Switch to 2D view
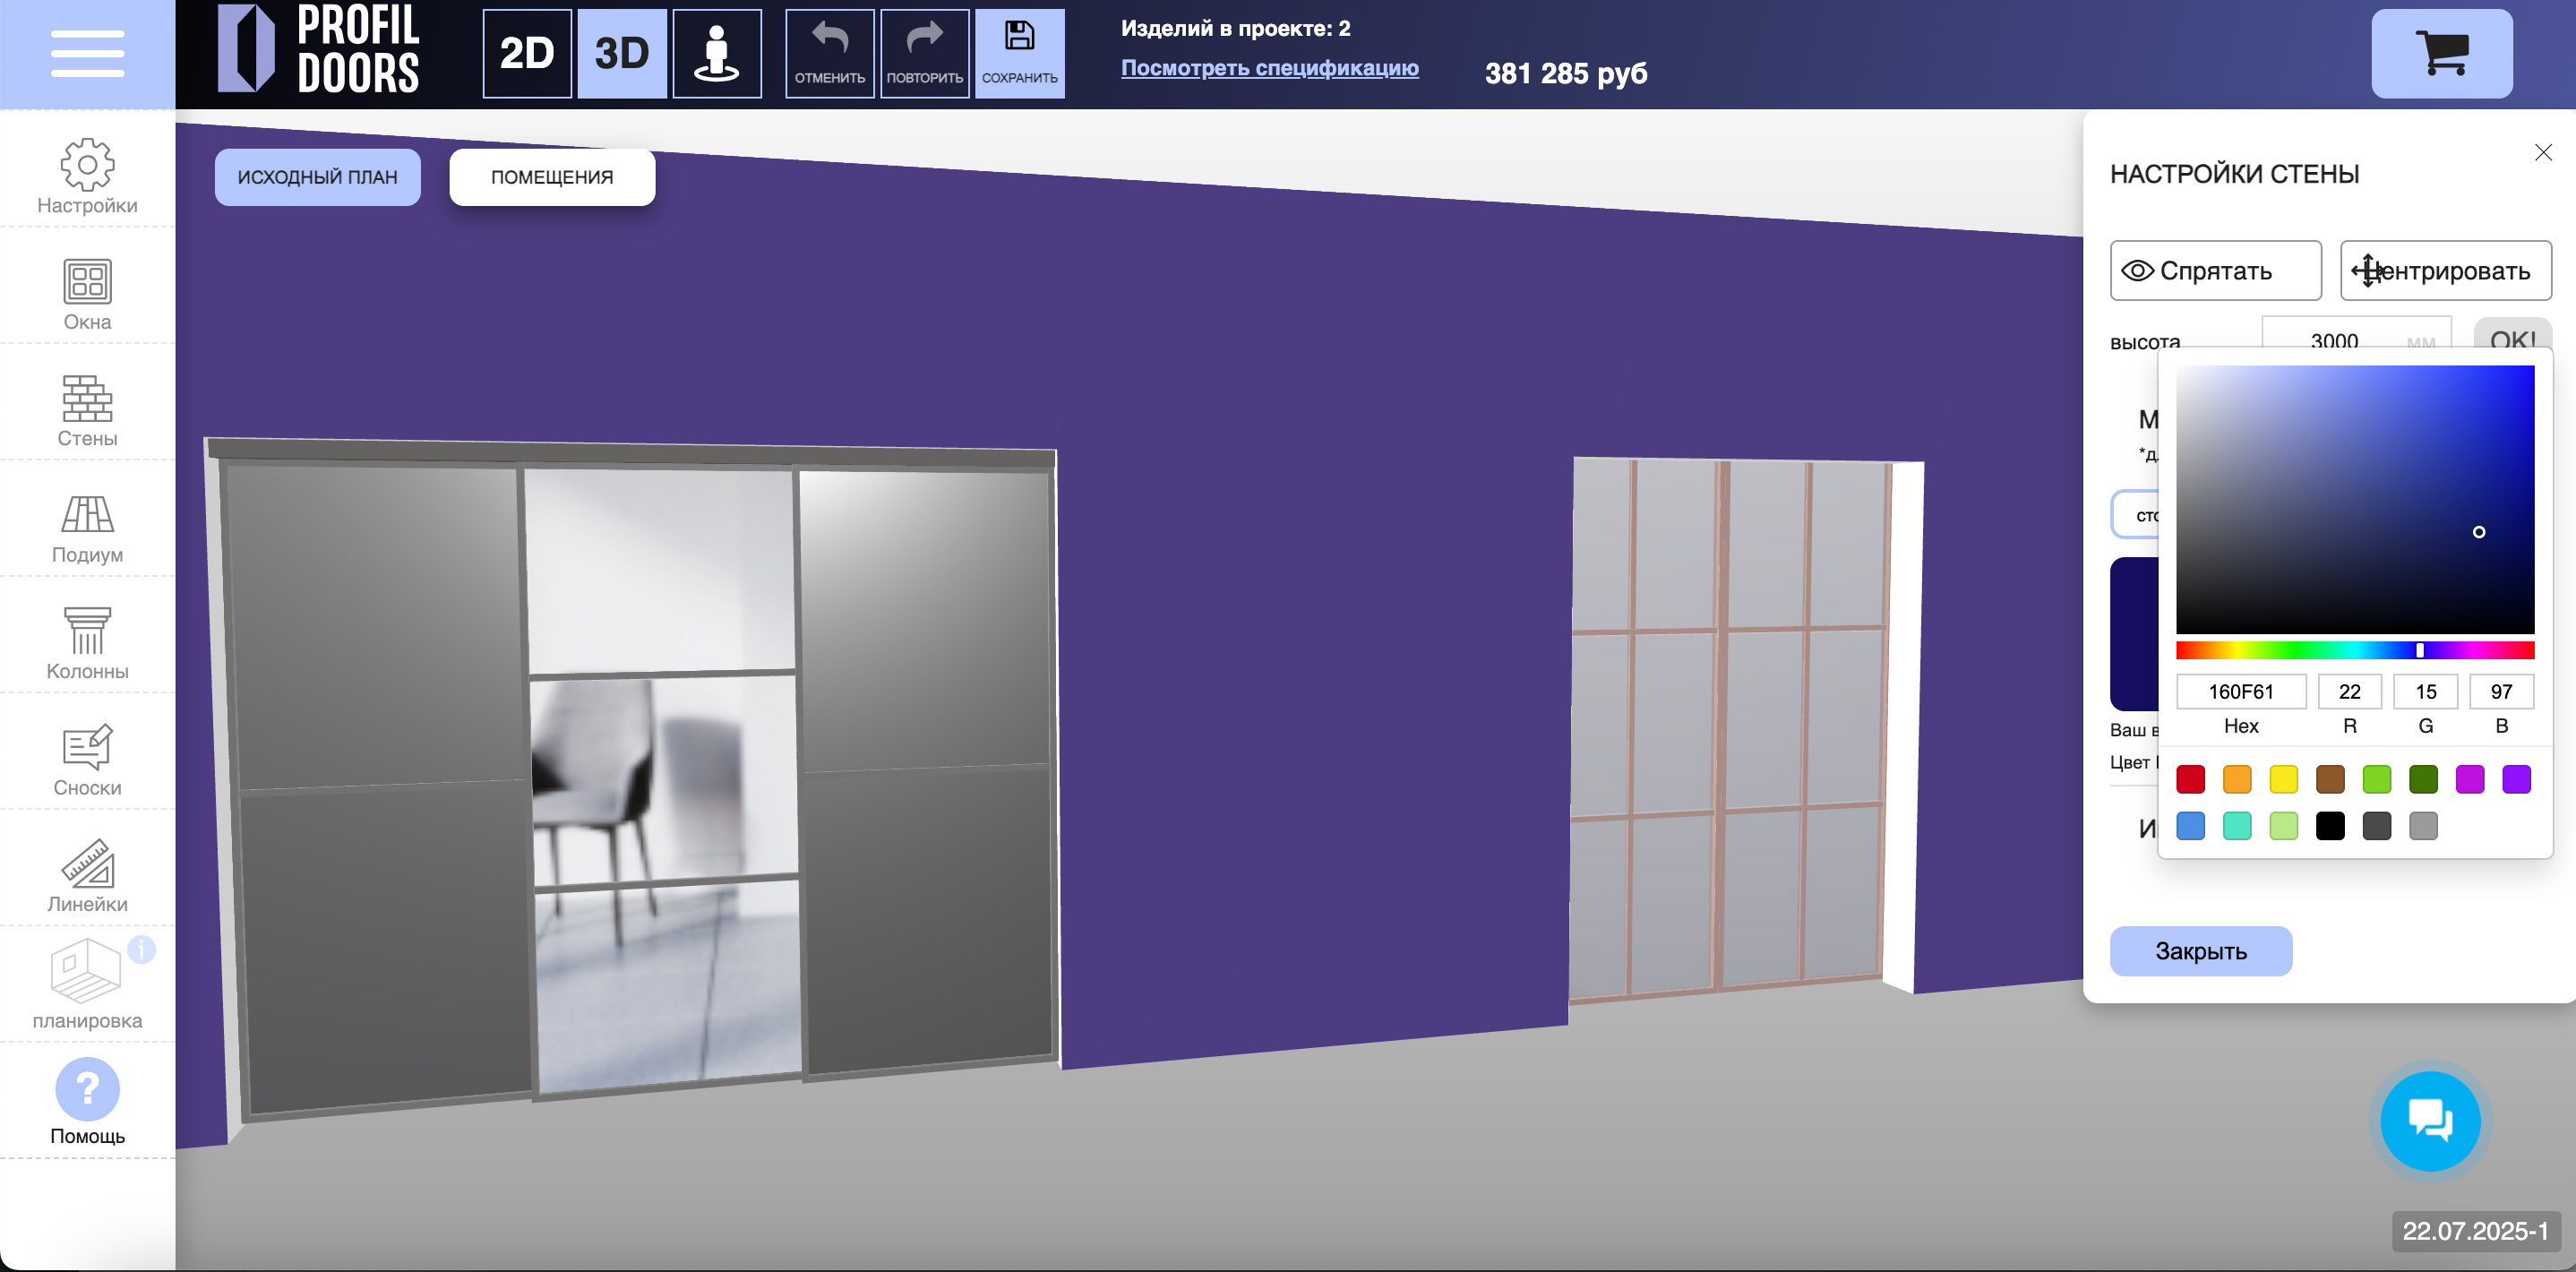 tap(527, 53)
